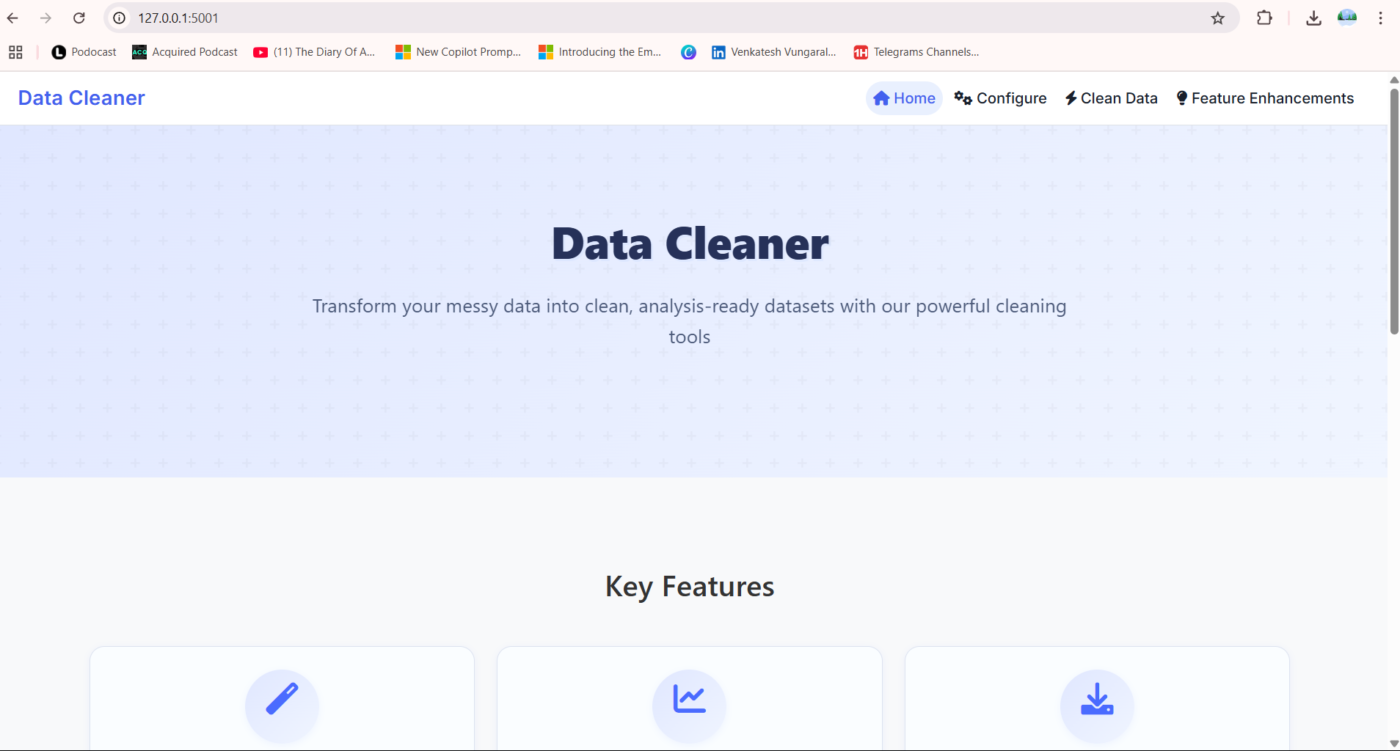Open the browser extensions puzzle icon
Screen dimensions: 1400x751
tap(1264, 18)
